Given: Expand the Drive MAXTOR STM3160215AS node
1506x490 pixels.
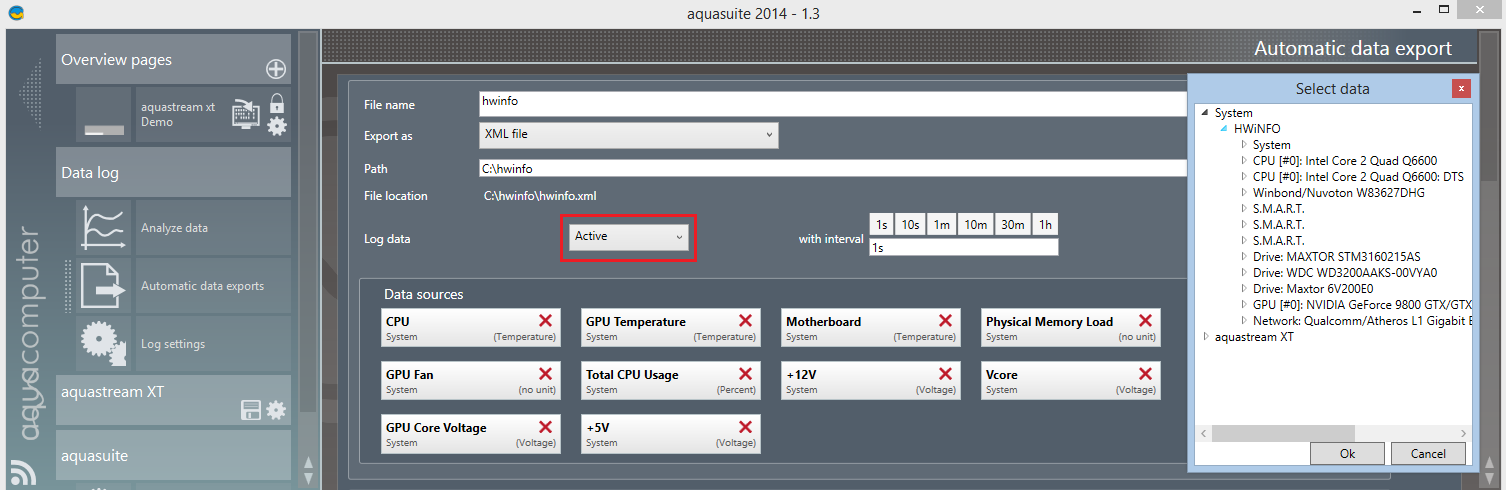Looking at the screenshot, I should pyautogui.click(x=1244, y=257).
